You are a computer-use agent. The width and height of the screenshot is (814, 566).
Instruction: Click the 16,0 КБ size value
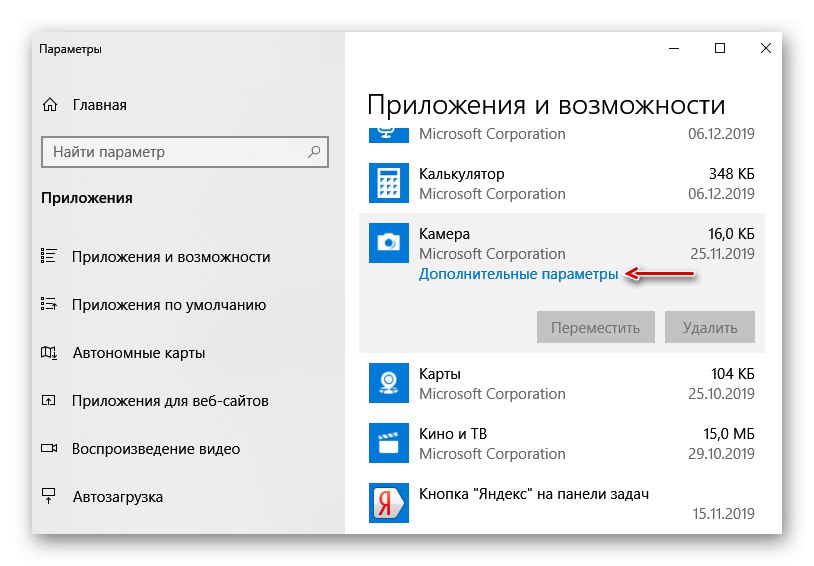coord(731,234)
